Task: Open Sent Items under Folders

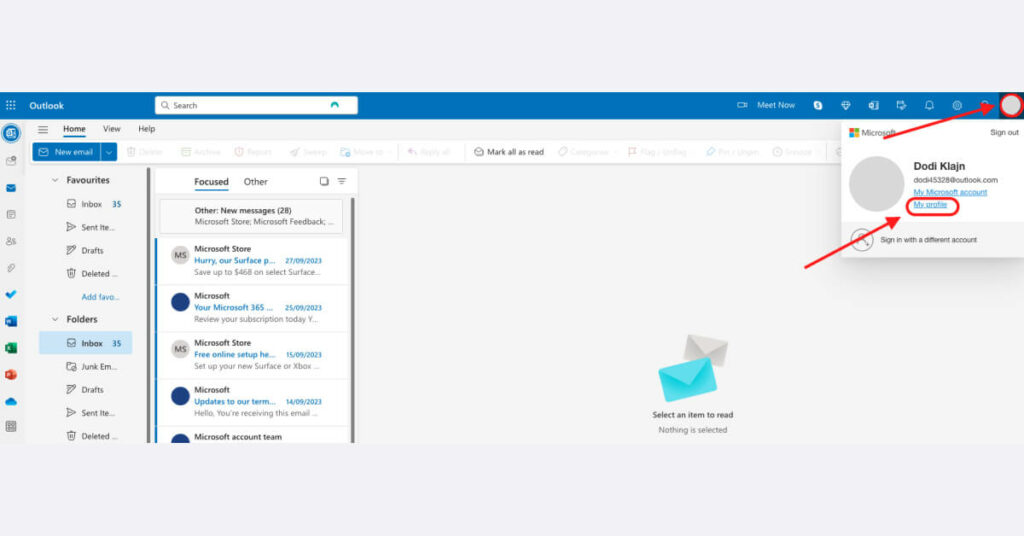Action: [x=91, y=413]
